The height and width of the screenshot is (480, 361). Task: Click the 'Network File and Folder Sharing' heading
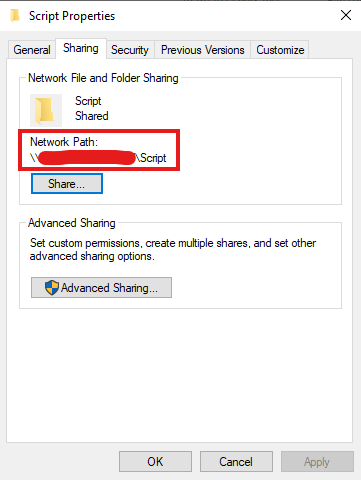coord(103,78)
